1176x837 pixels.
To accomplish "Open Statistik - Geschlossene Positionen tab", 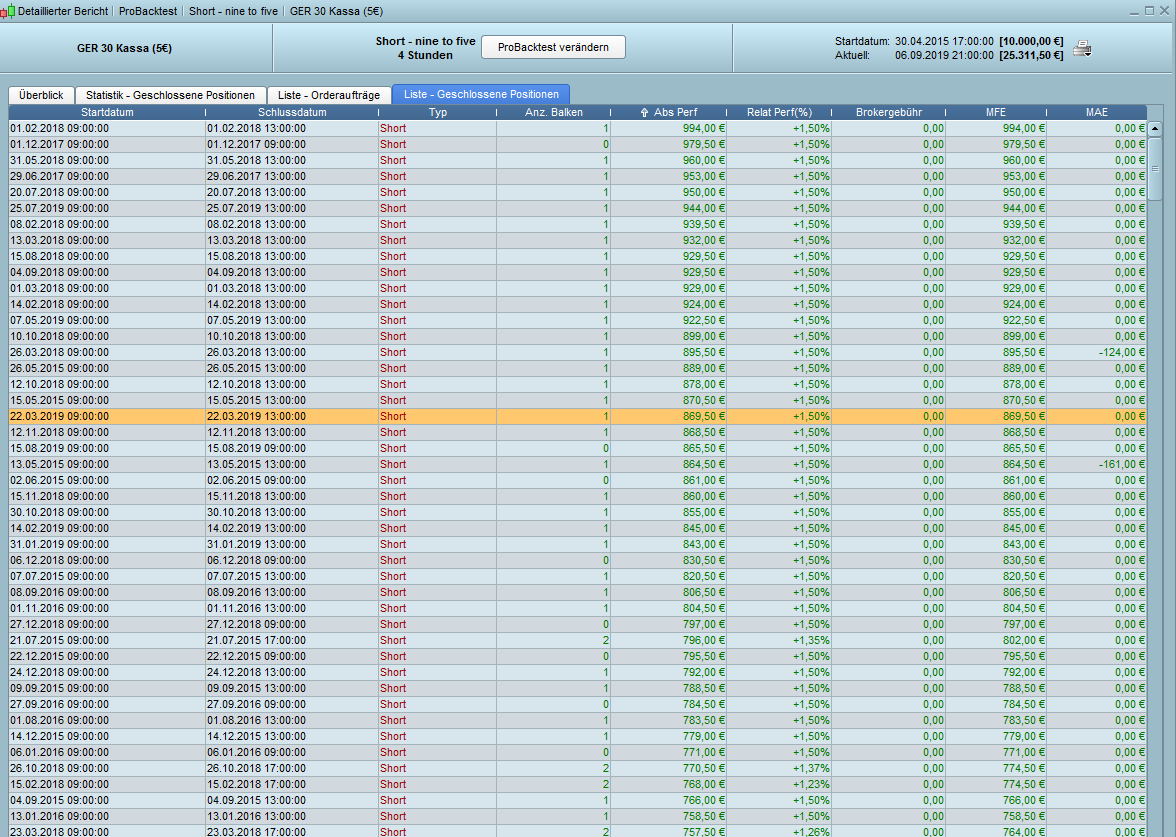I will 170,95.
